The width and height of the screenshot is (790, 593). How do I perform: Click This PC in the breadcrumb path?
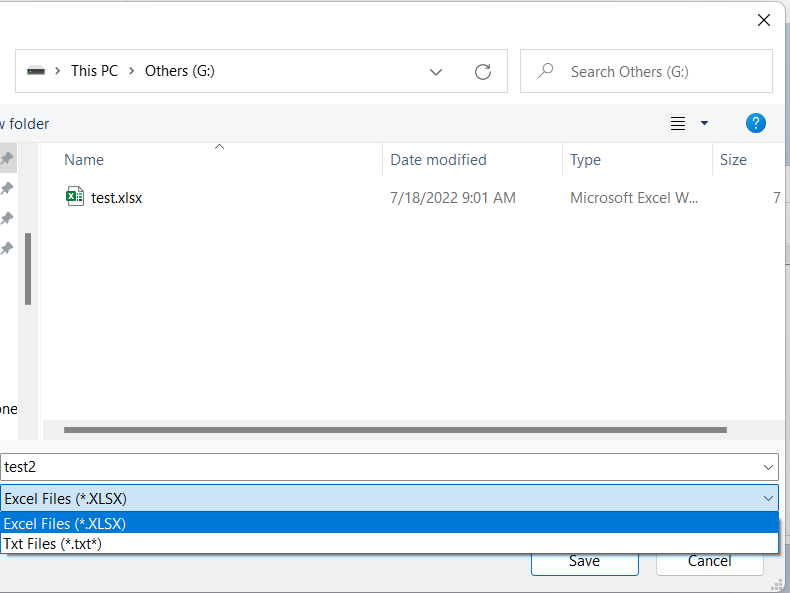point(94,71)
